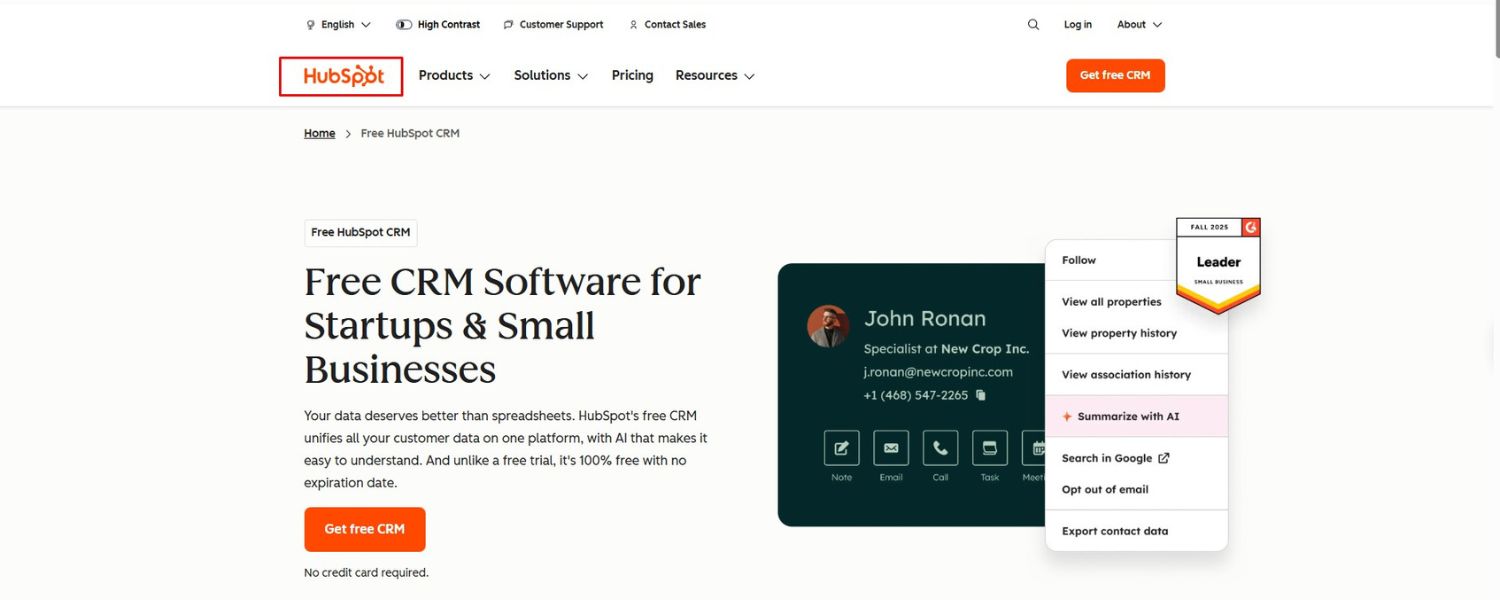Click the G2 Fall 2025 Leader badge
Screen dimensions: 1500x600
coord(1217,263)
